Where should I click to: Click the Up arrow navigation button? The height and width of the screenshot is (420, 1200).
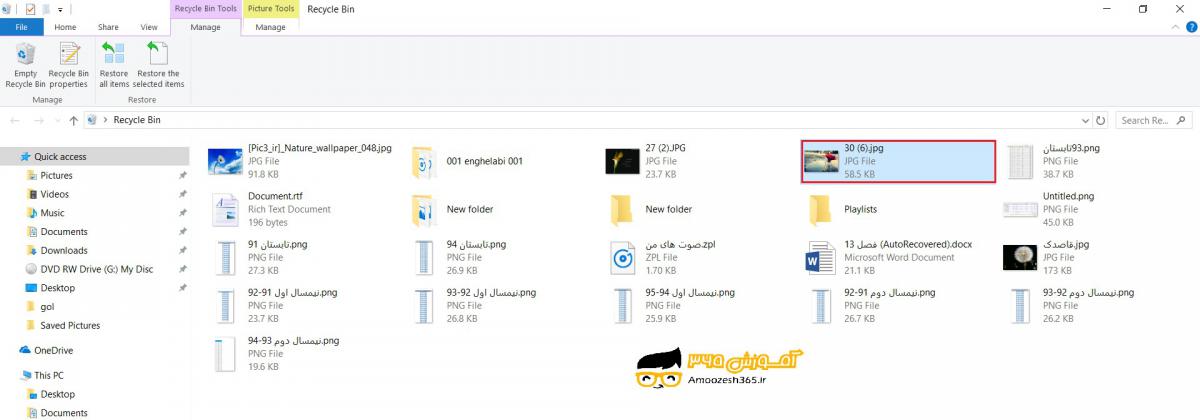pos(73,120)
